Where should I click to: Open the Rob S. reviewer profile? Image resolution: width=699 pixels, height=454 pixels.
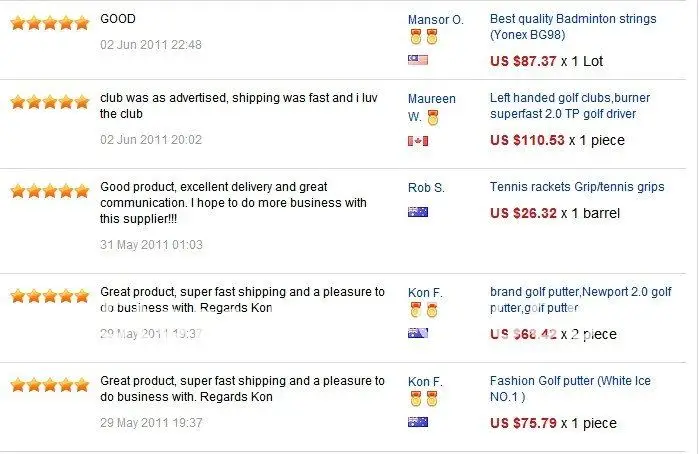pos(426,188)
